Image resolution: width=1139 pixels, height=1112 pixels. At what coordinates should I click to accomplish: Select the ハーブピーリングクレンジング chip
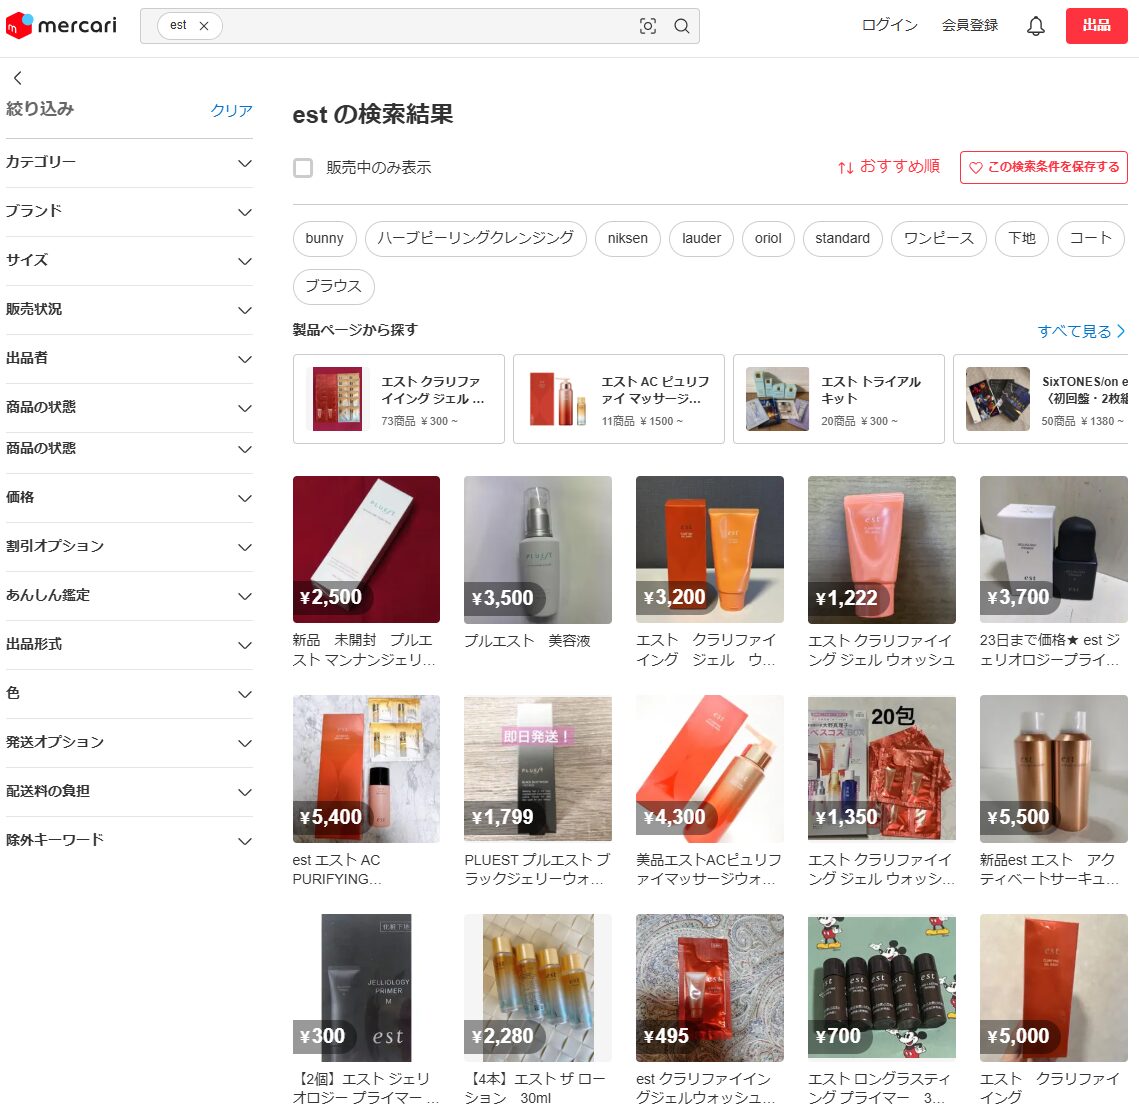[475, 239]
